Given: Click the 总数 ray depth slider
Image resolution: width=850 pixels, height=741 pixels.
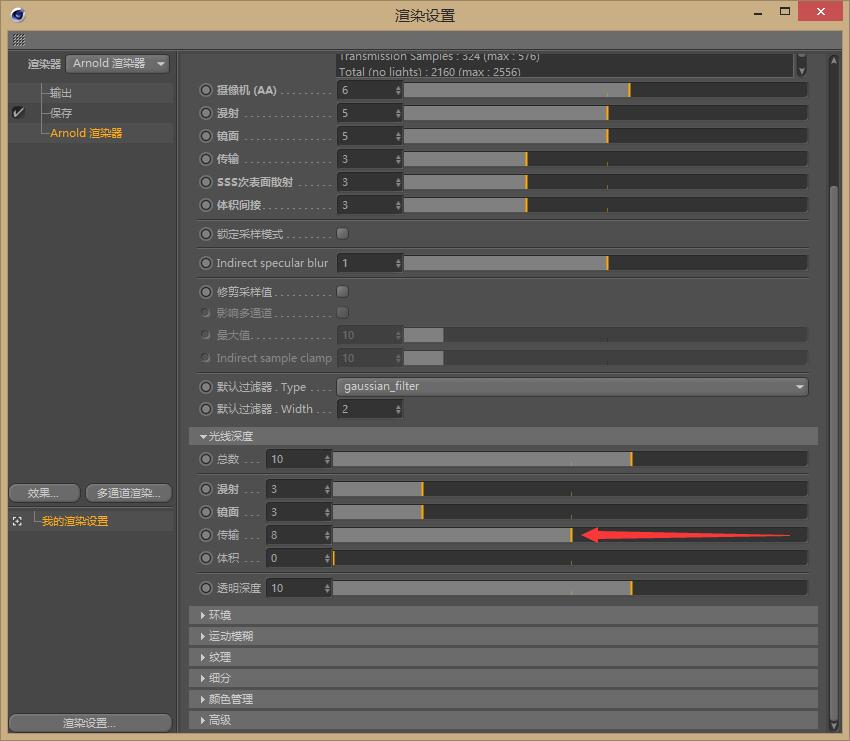Looking at the screenshot, I should click(570, 459).
